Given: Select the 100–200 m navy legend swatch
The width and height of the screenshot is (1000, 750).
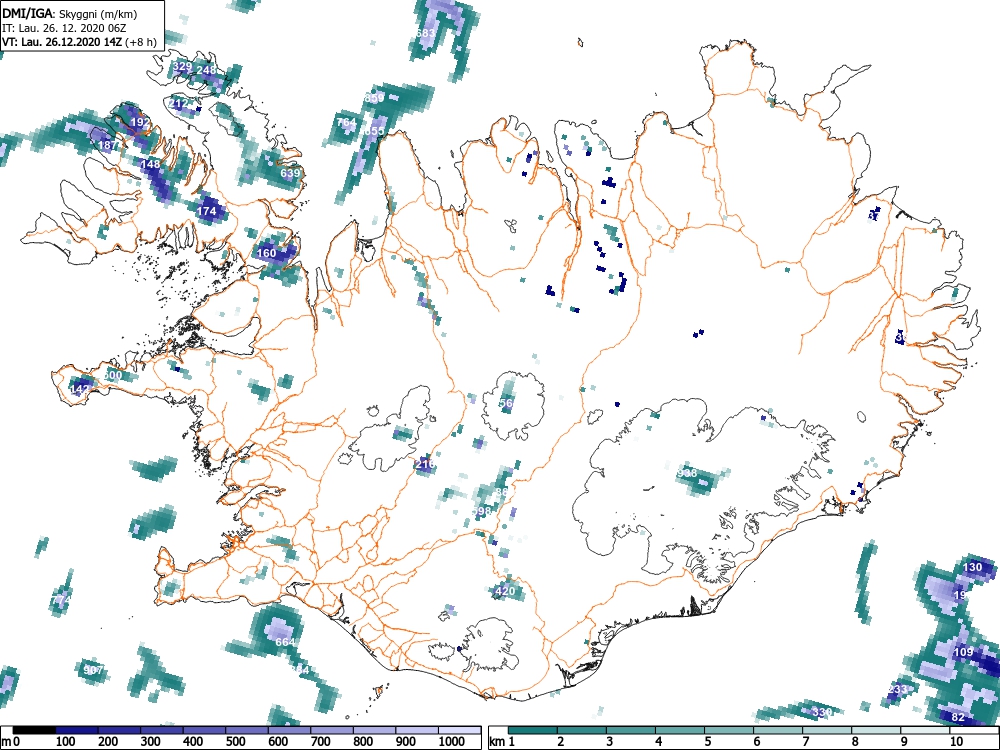Looking at the screenshot, I should coord(77,730).
